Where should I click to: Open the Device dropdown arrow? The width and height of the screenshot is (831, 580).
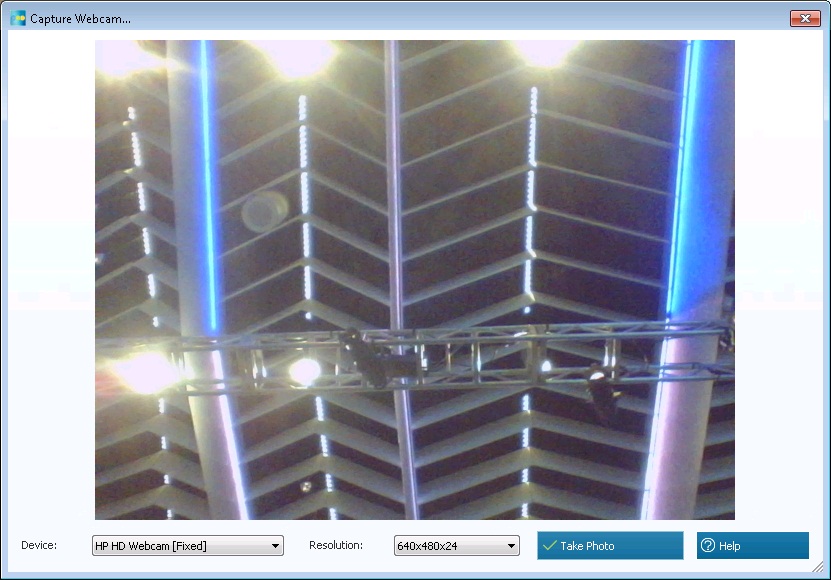[275, 546]
